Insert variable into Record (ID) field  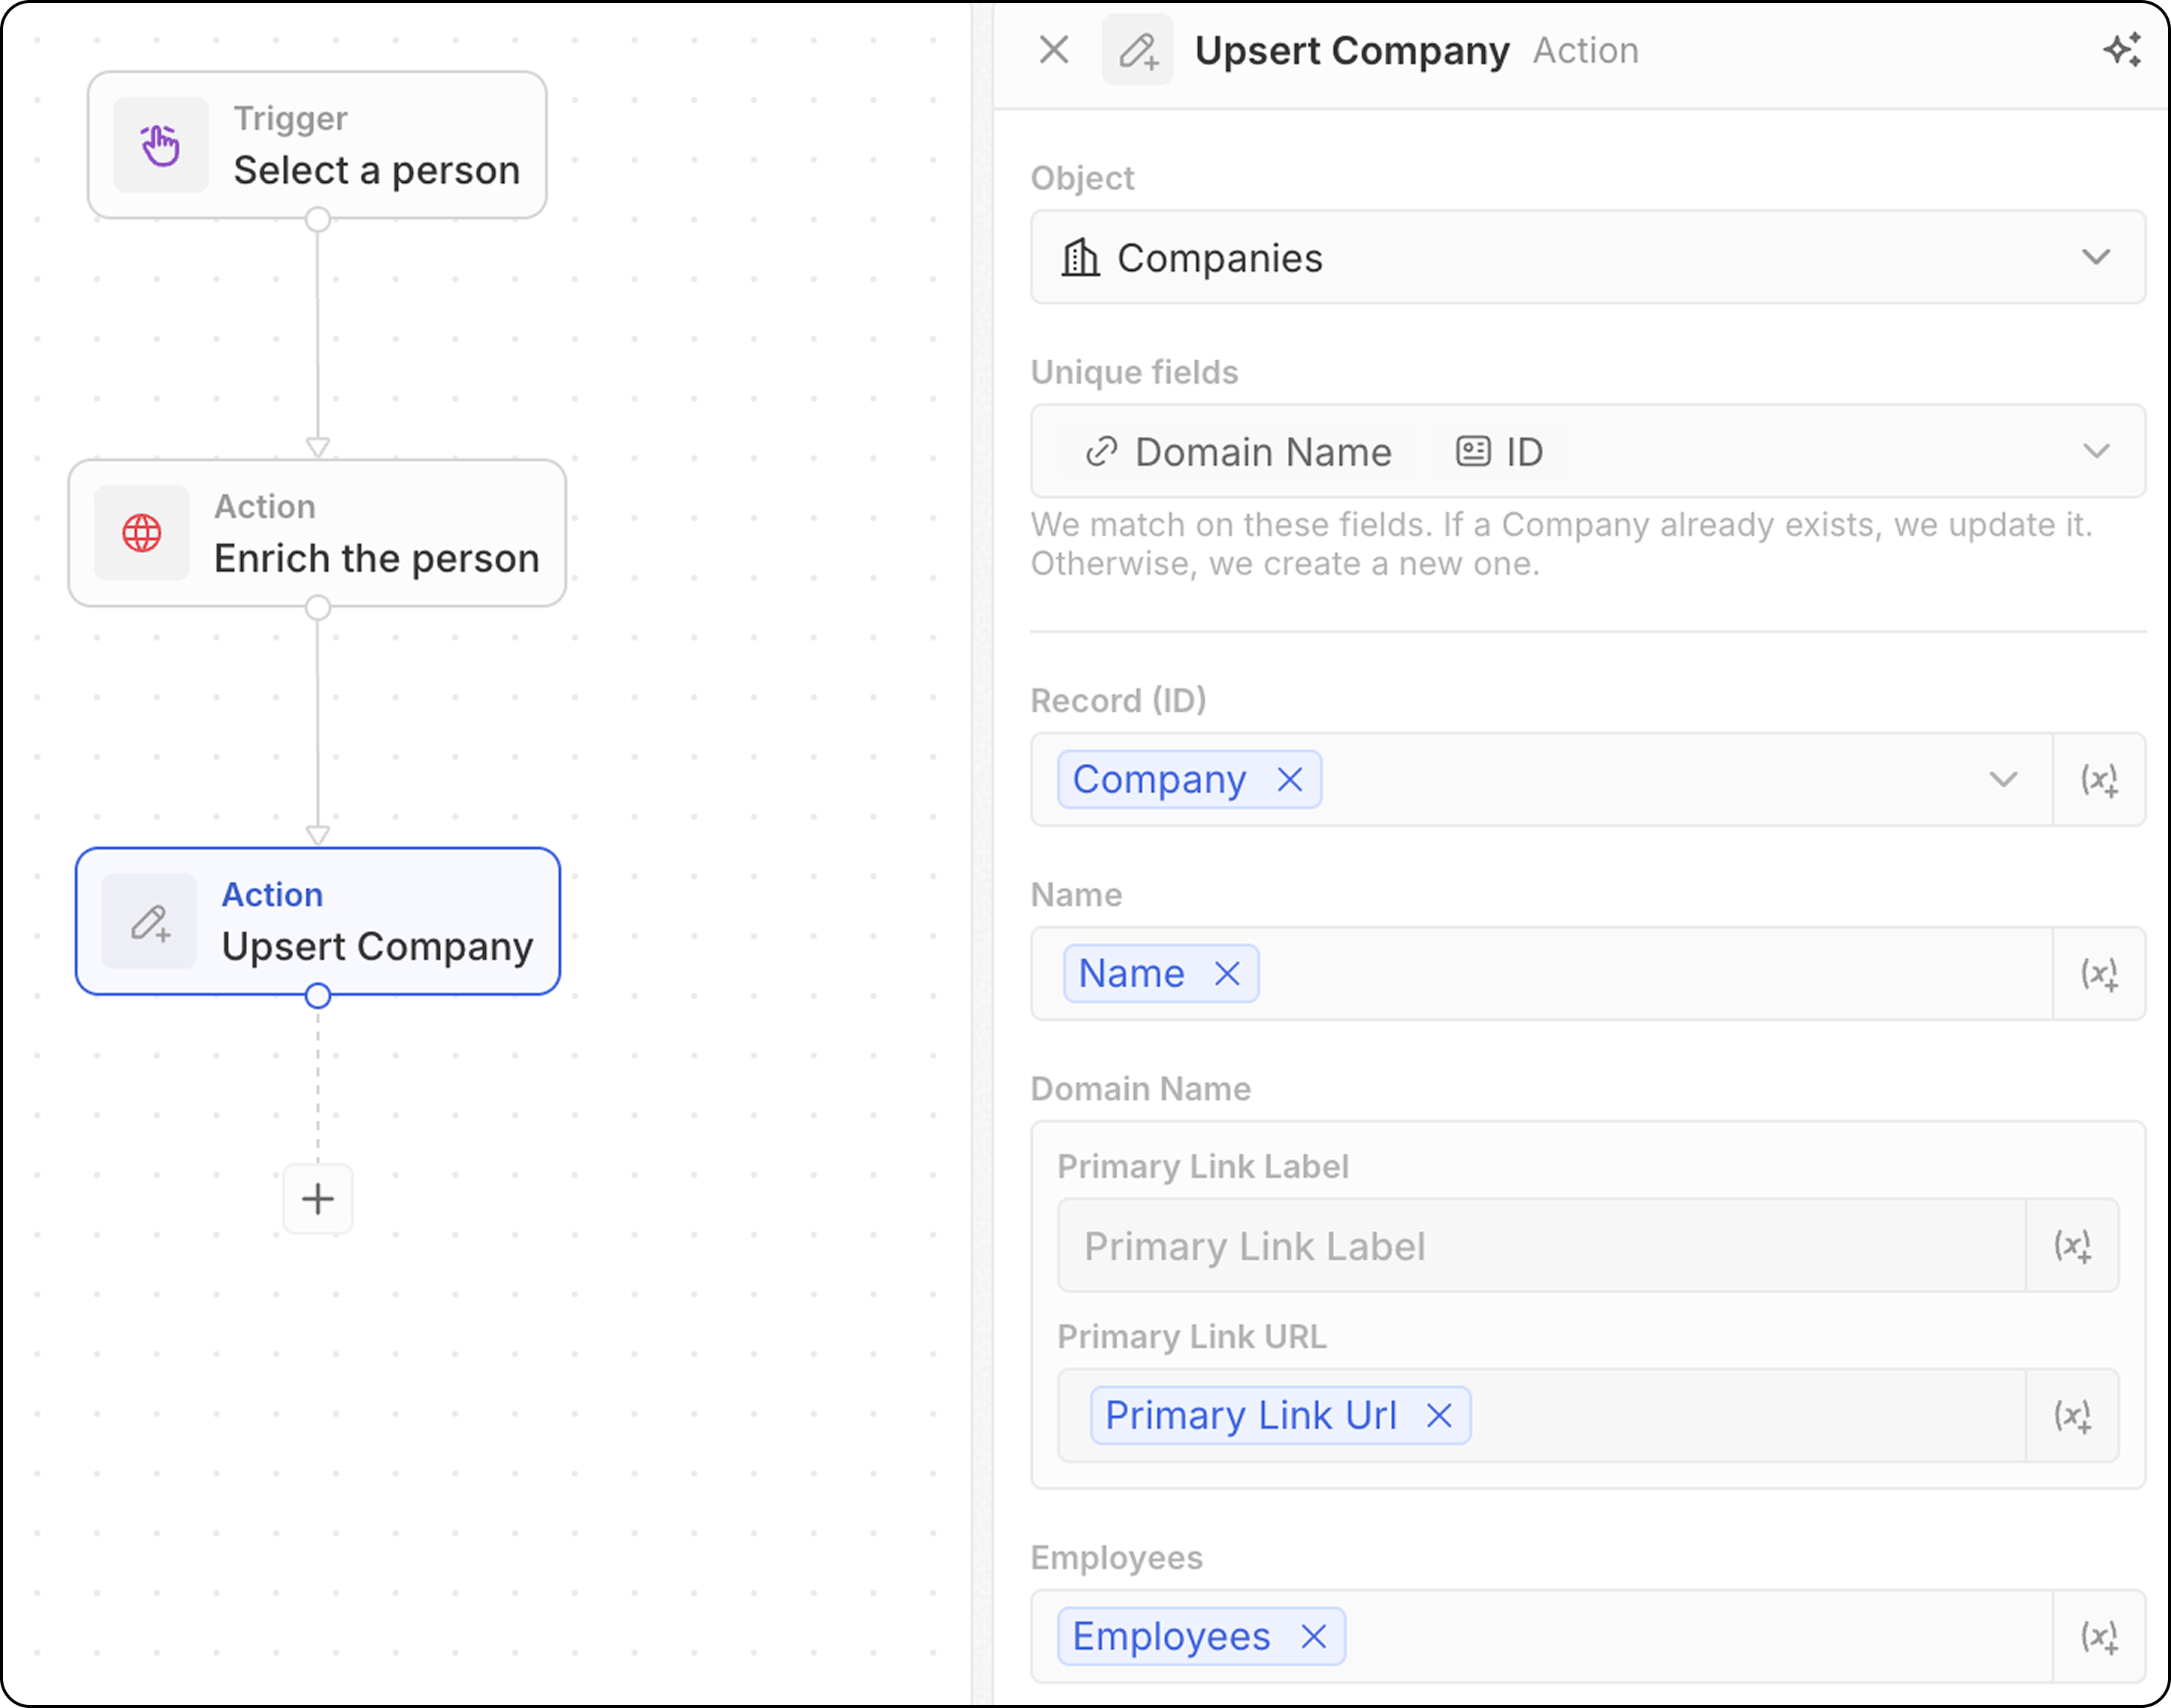click(x=2099, y=780)
